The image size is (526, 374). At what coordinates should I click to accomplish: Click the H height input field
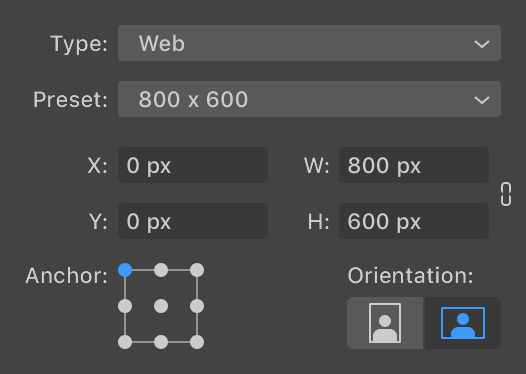[x=414, y=221]
